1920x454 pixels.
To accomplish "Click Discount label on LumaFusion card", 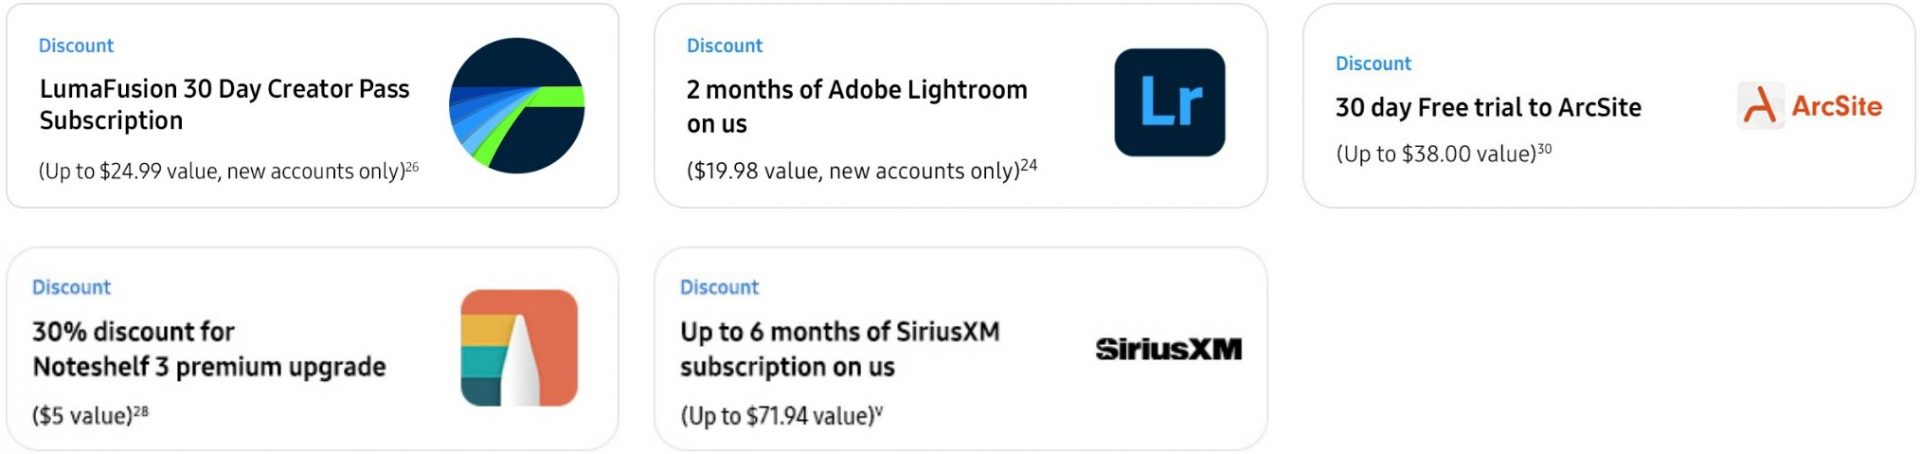I will (x=76, y=45).
